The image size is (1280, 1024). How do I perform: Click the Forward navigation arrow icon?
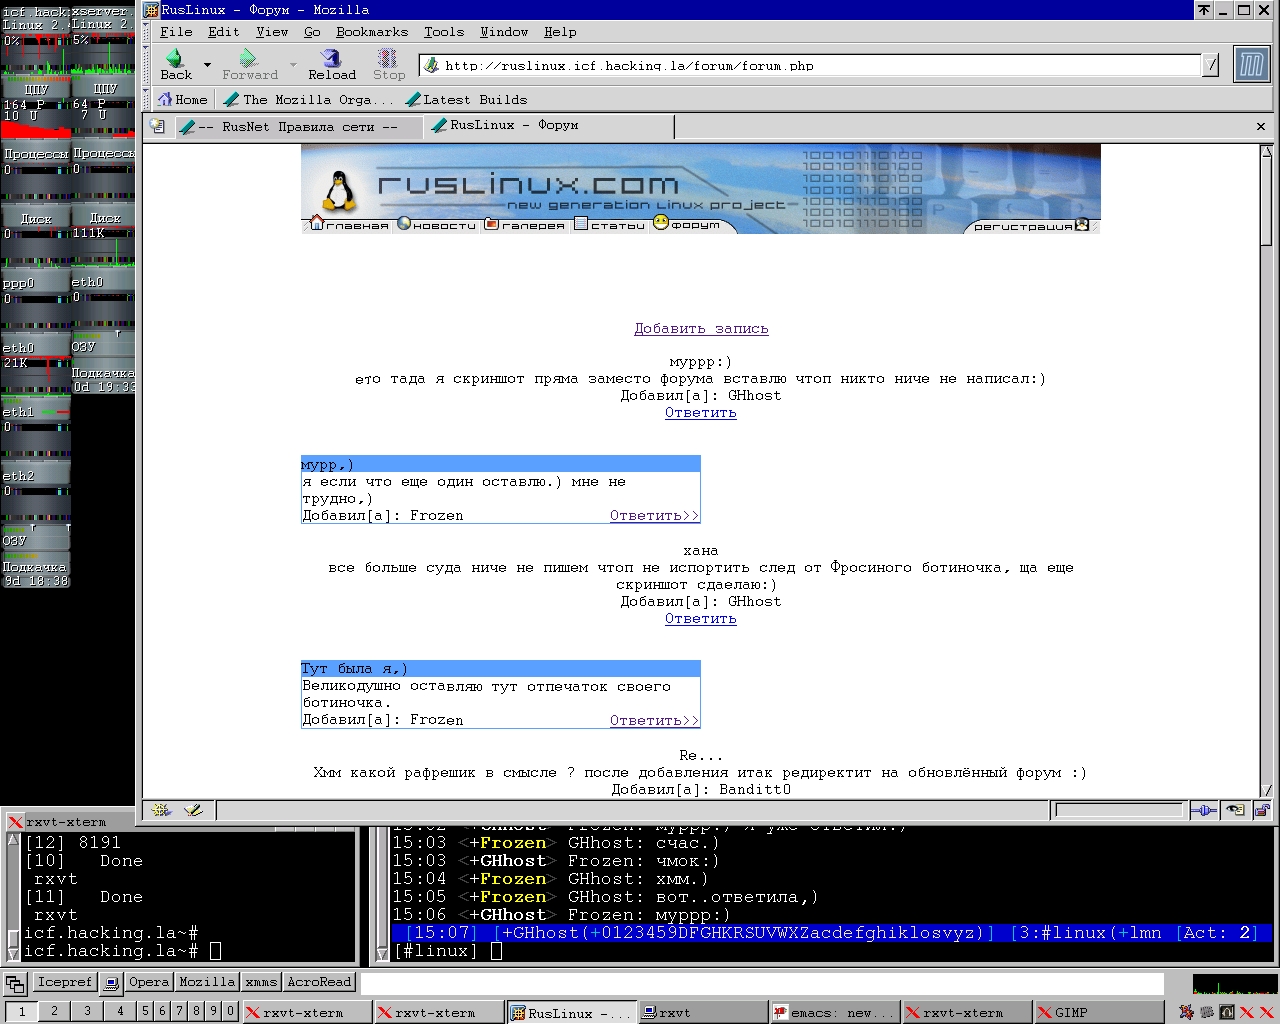tap(248, 58)
